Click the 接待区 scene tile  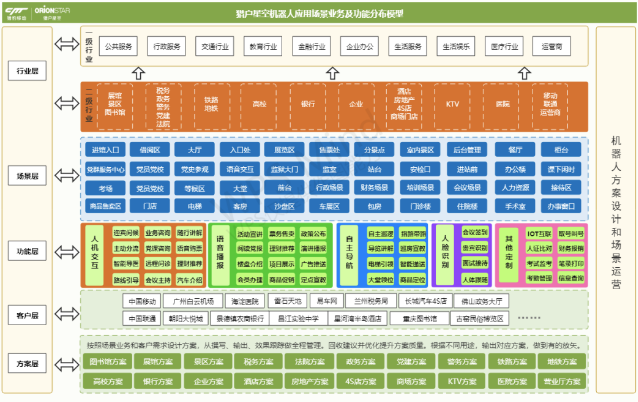click(x=561, y=188)
